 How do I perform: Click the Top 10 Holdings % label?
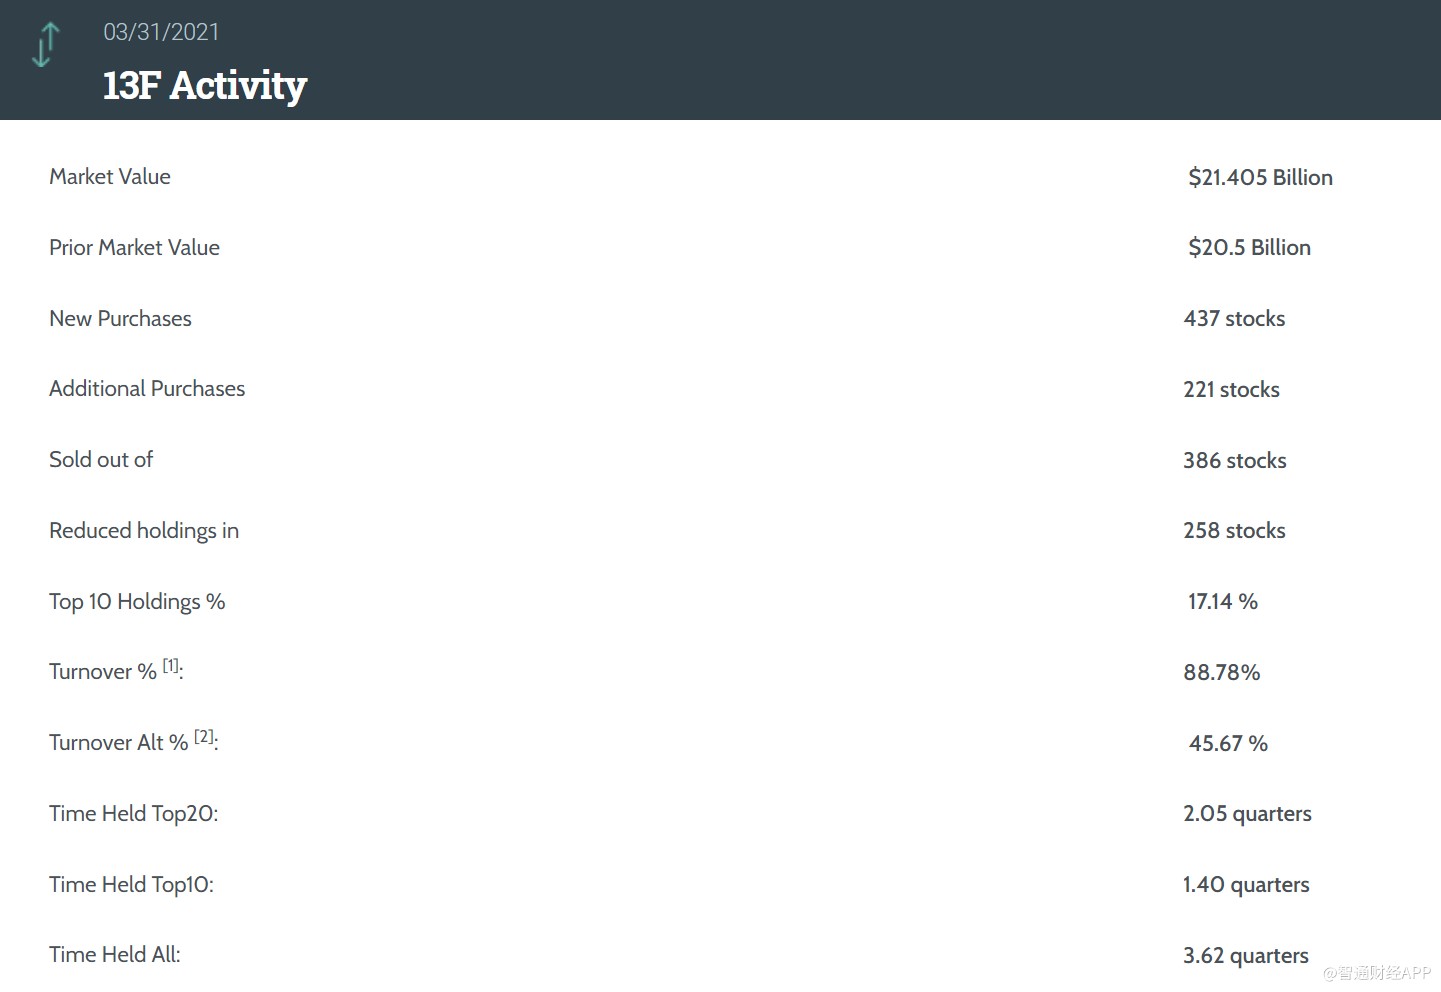[x=137, y=602]
